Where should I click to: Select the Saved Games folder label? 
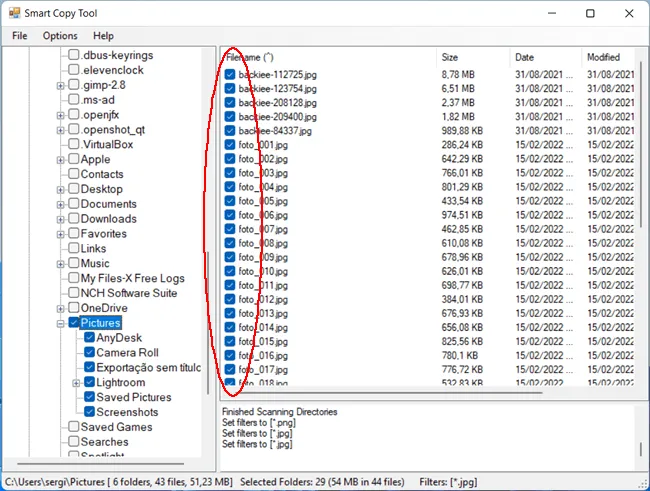point(116,427)
